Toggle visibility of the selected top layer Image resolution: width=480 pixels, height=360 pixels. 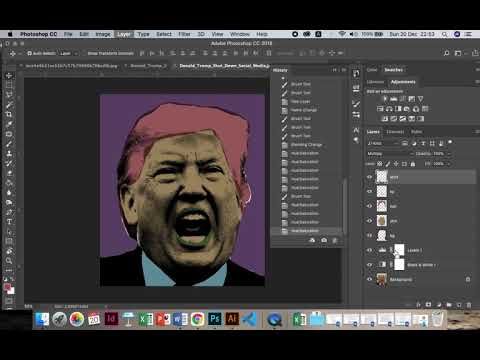[x=369, y=177]
